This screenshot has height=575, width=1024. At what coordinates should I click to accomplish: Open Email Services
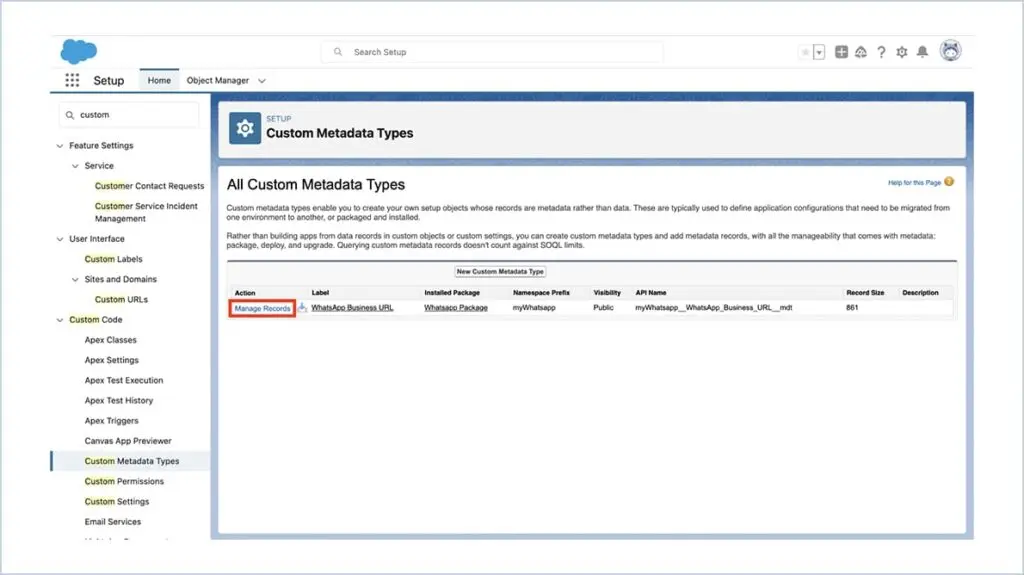[x=113, y=522]
